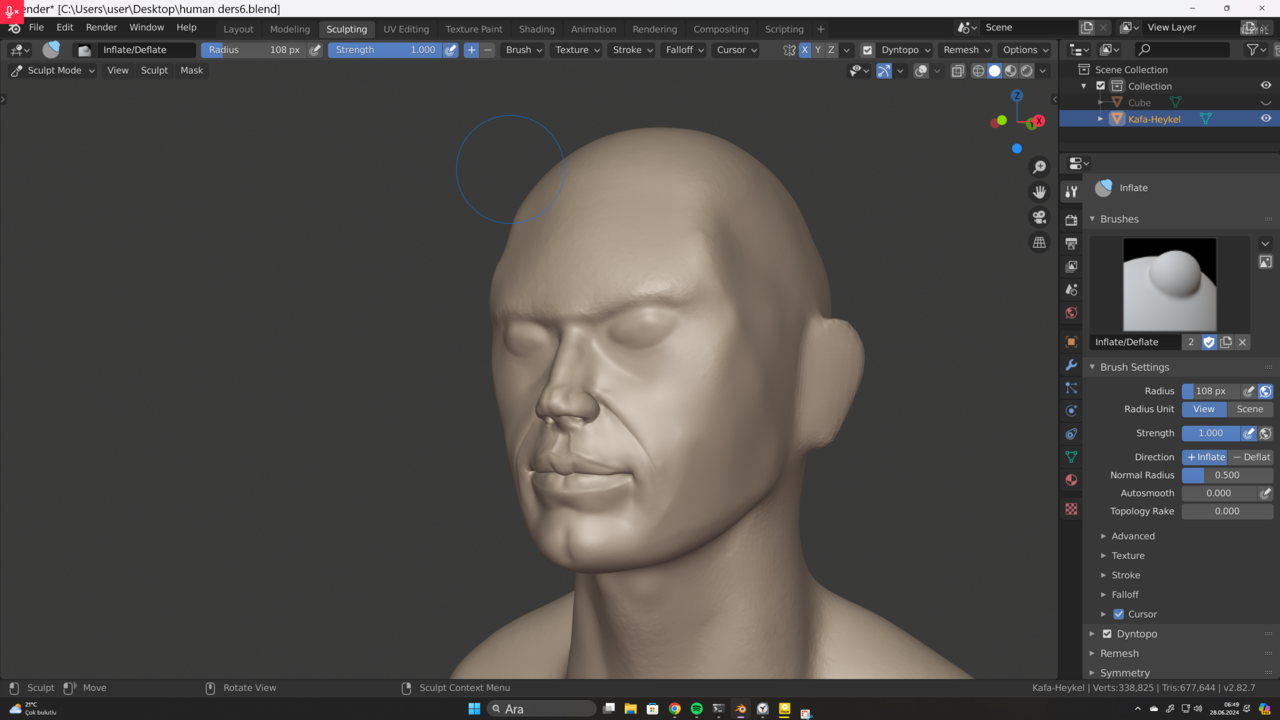
Task: Switch to the Shading workspace tab
Action: pyautogui.click(x=536, y=29)
